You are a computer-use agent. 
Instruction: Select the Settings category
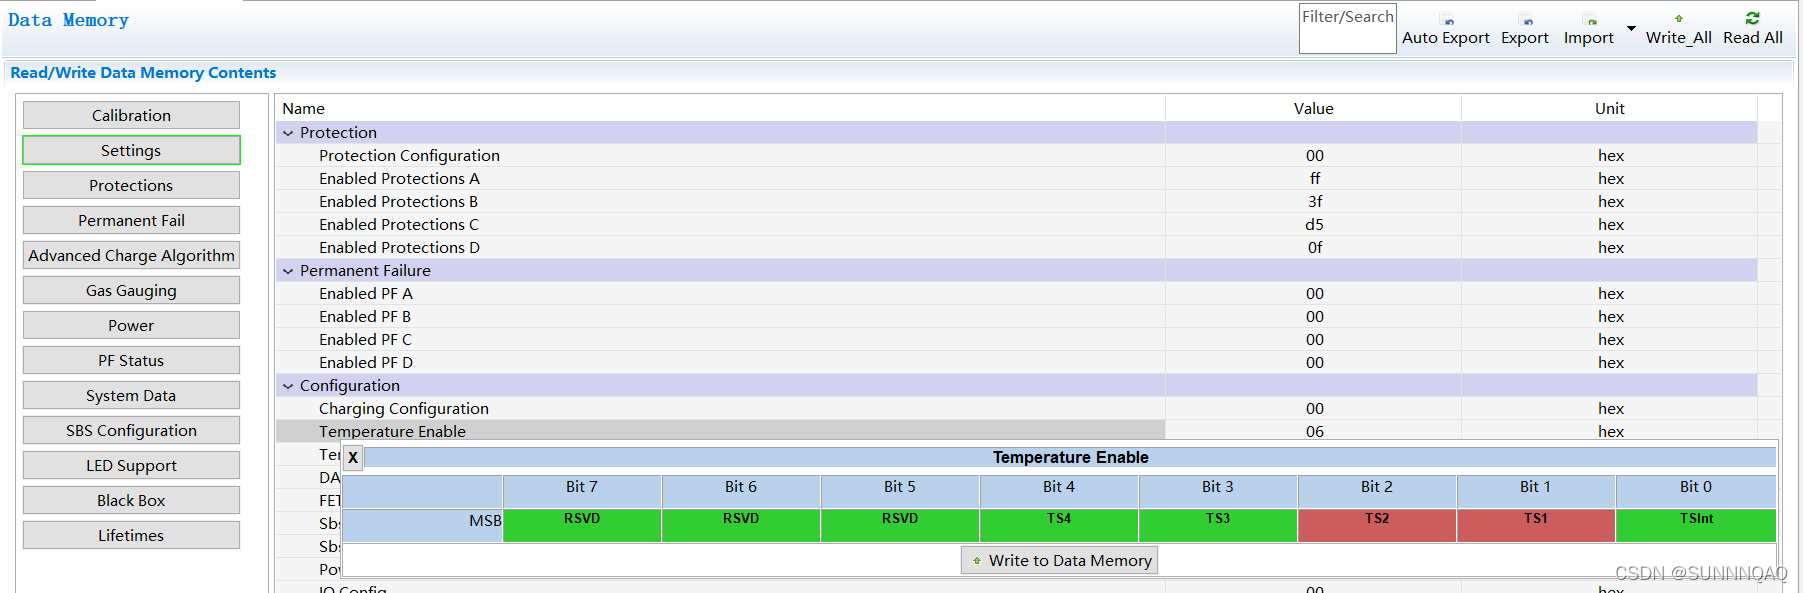tap(131, 150)
